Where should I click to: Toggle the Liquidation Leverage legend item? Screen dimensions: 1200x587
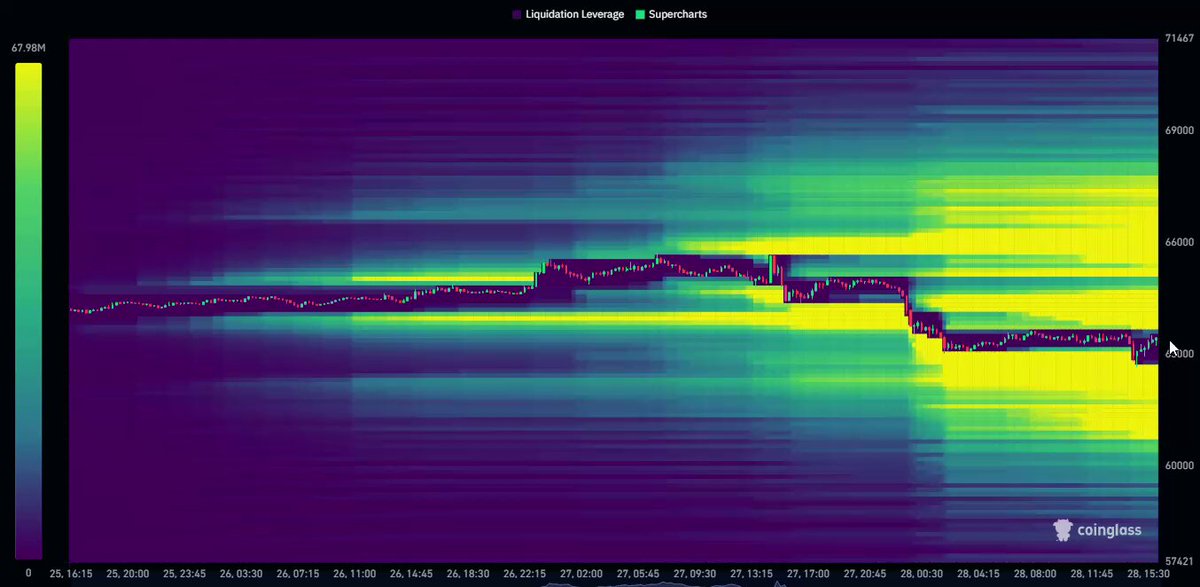pyautogui.click(x=567, y=15)
